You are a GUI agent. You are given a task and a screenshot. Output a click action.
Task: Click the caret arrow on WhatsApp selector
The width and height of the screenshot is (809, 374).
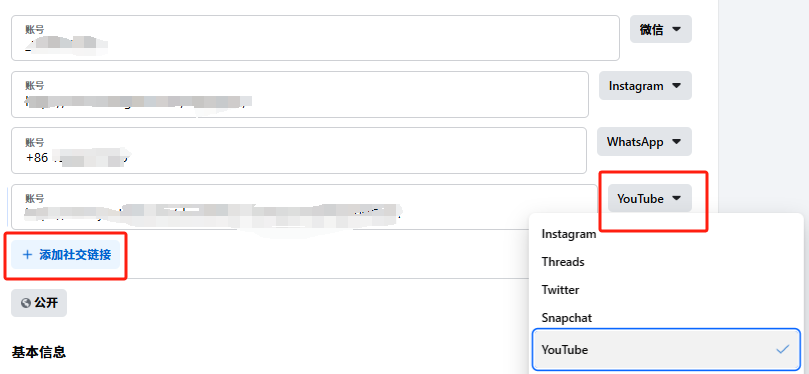[676, 142]
